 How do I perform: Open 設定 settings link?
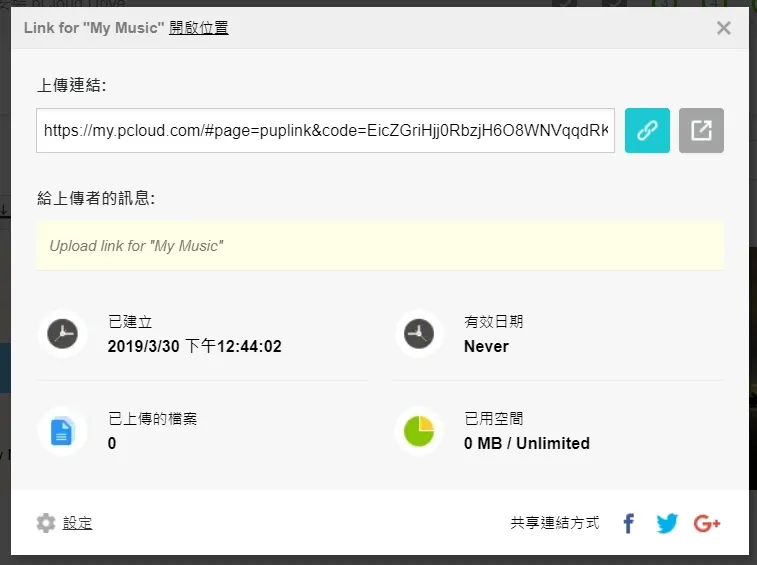[77, 523]
